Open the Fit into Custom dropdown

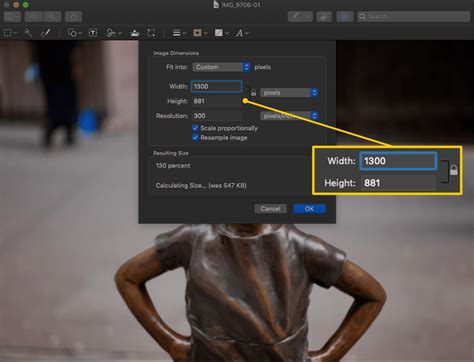221,67
